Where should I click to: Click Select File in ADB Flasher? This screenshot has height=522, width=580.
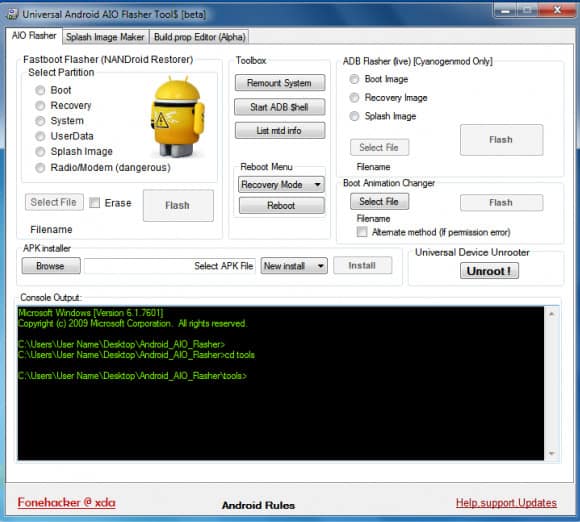pos(379,147)
